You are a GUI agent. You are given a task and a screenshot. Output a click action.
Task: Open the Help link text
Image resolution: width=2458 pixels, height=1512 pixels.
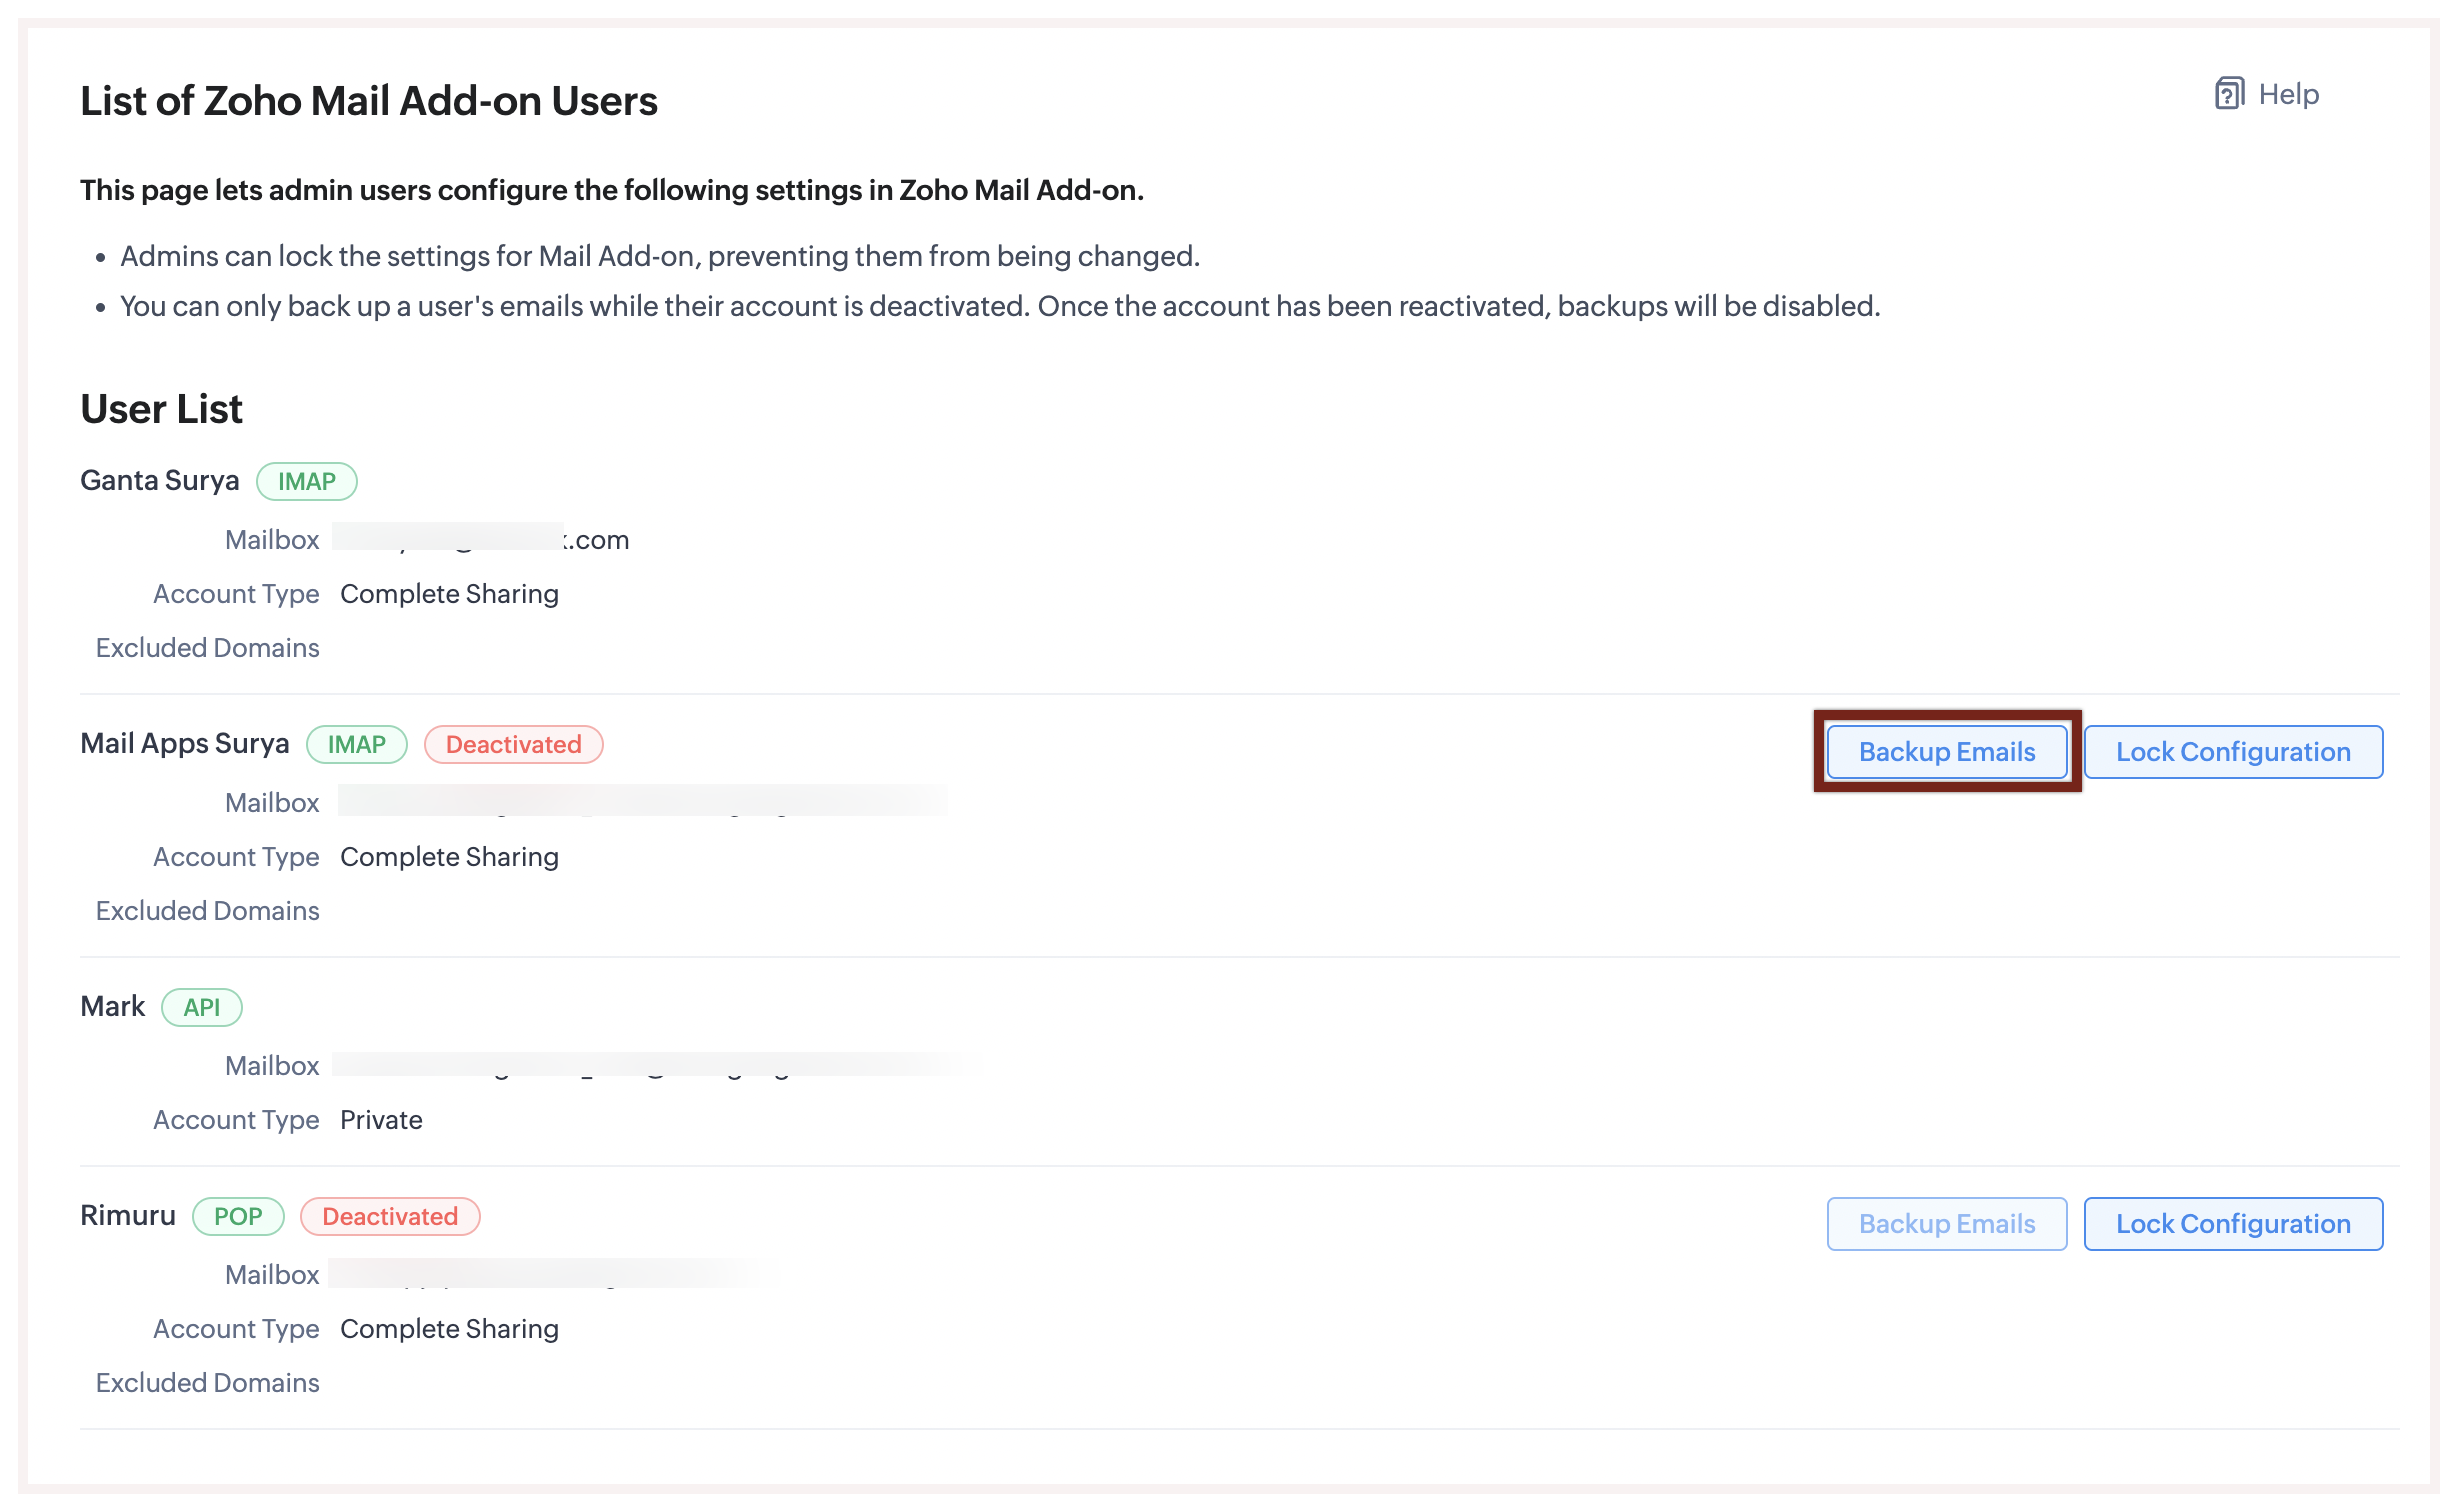(2288, 94)
